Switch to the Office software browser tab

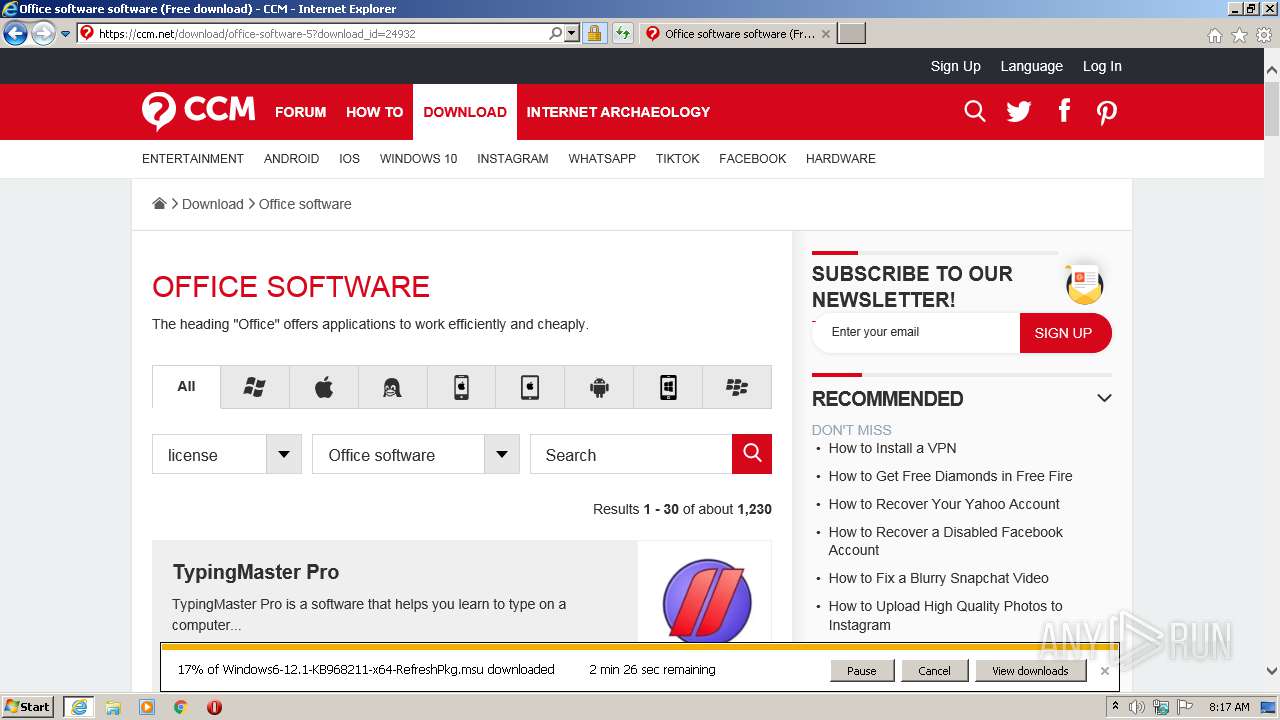(x=737, y=33)
